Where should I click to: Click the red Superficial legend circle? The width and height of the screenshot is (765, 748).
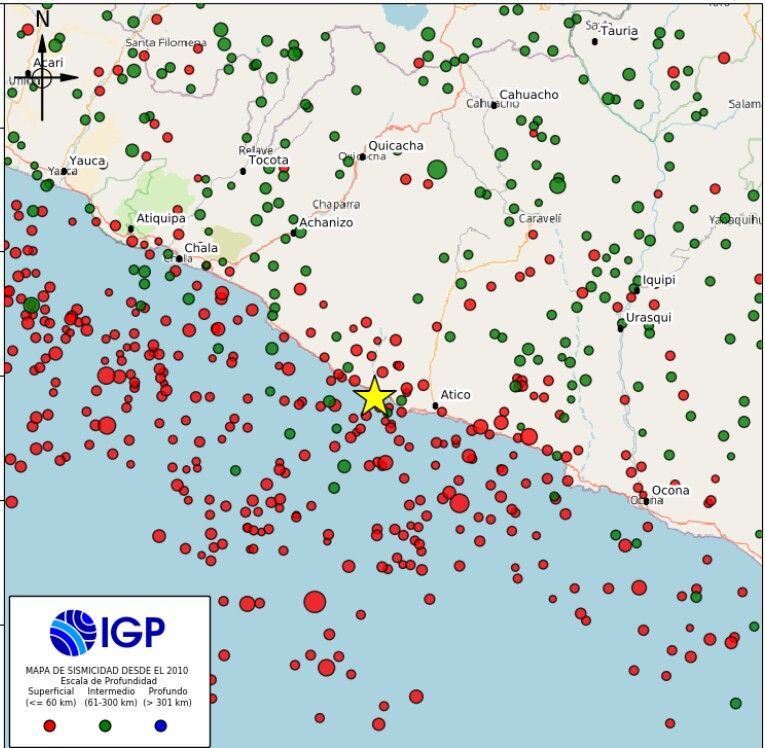[50, 726]
